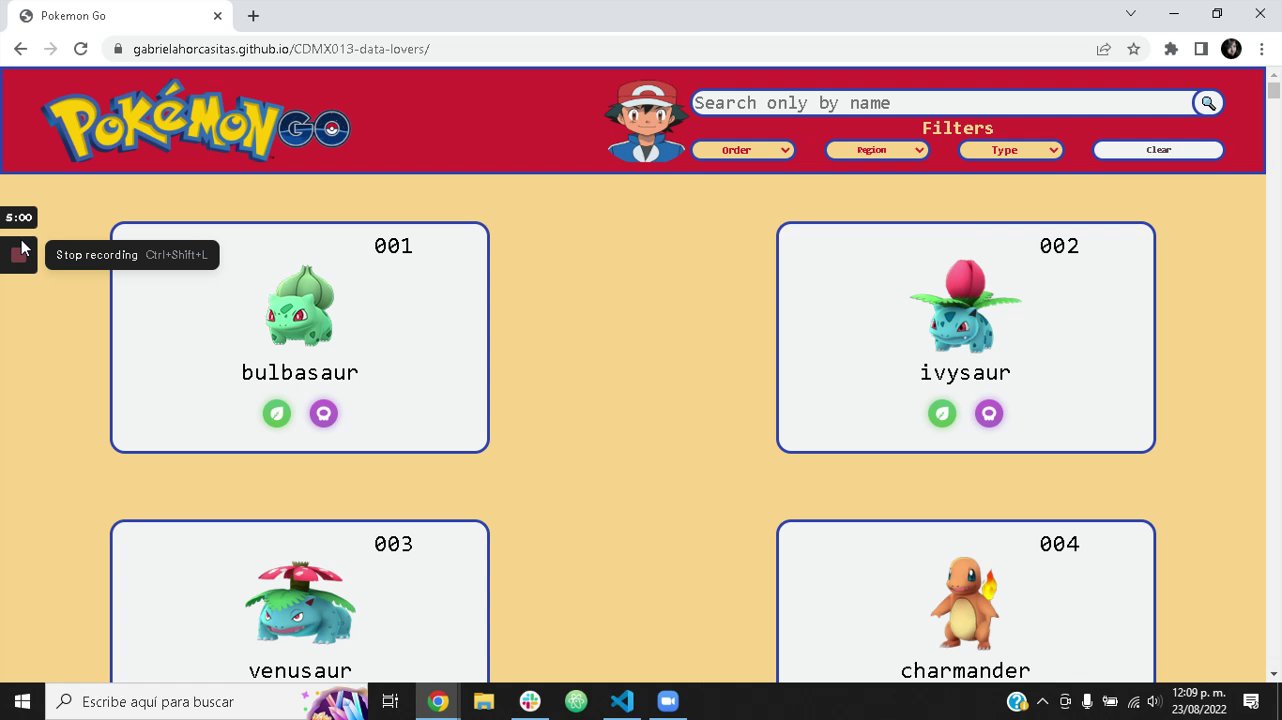Click the browser address bar URL
The height and width of the screenshot is (720, 1282).
[281, 49]
